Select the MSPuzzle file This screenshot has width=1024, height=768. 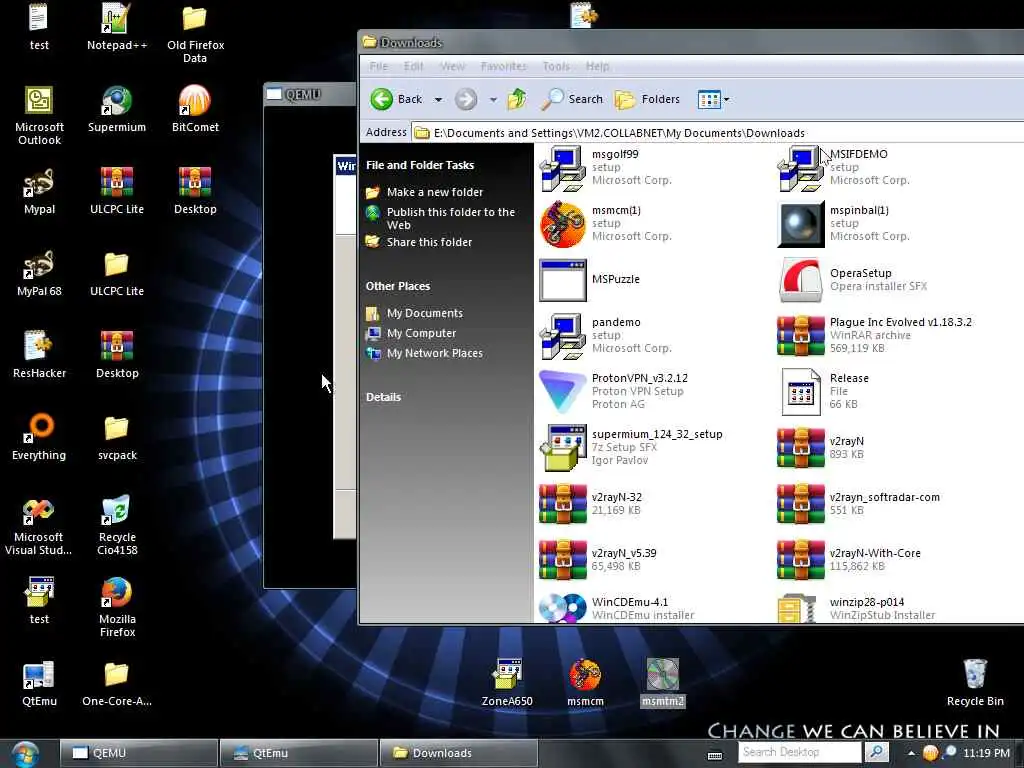click(590, 280)
